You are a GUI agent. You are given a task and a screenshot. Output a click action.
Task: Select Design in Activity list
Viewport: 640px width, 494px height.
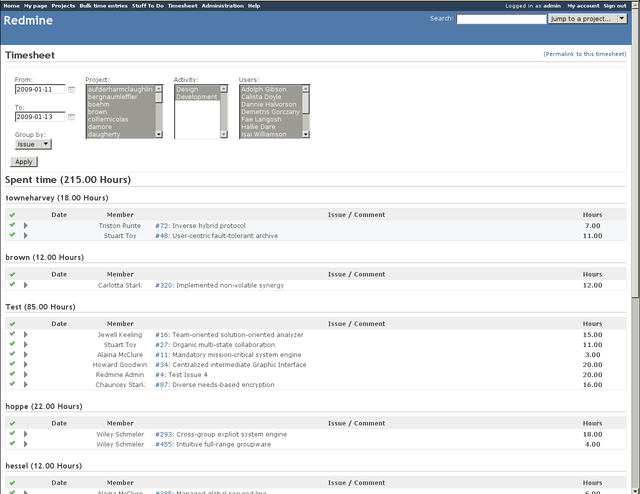point(197,89)
